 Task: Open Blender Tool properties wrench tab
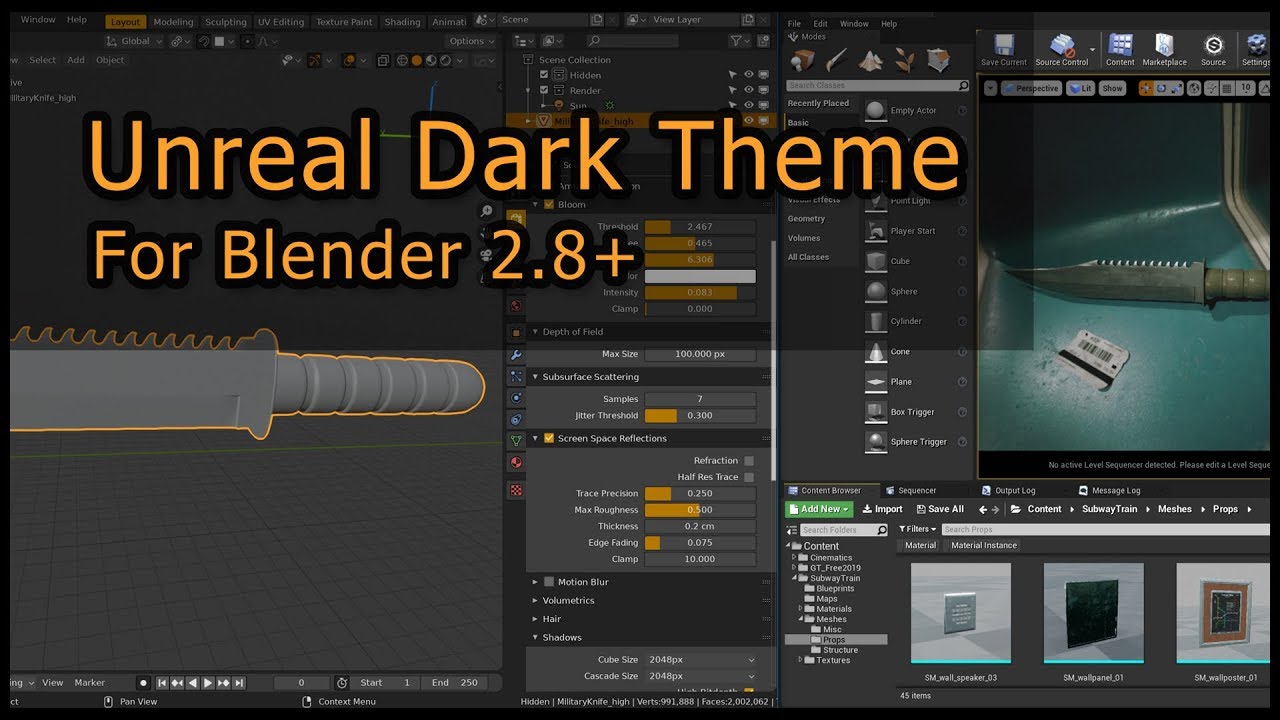[516, 354]
